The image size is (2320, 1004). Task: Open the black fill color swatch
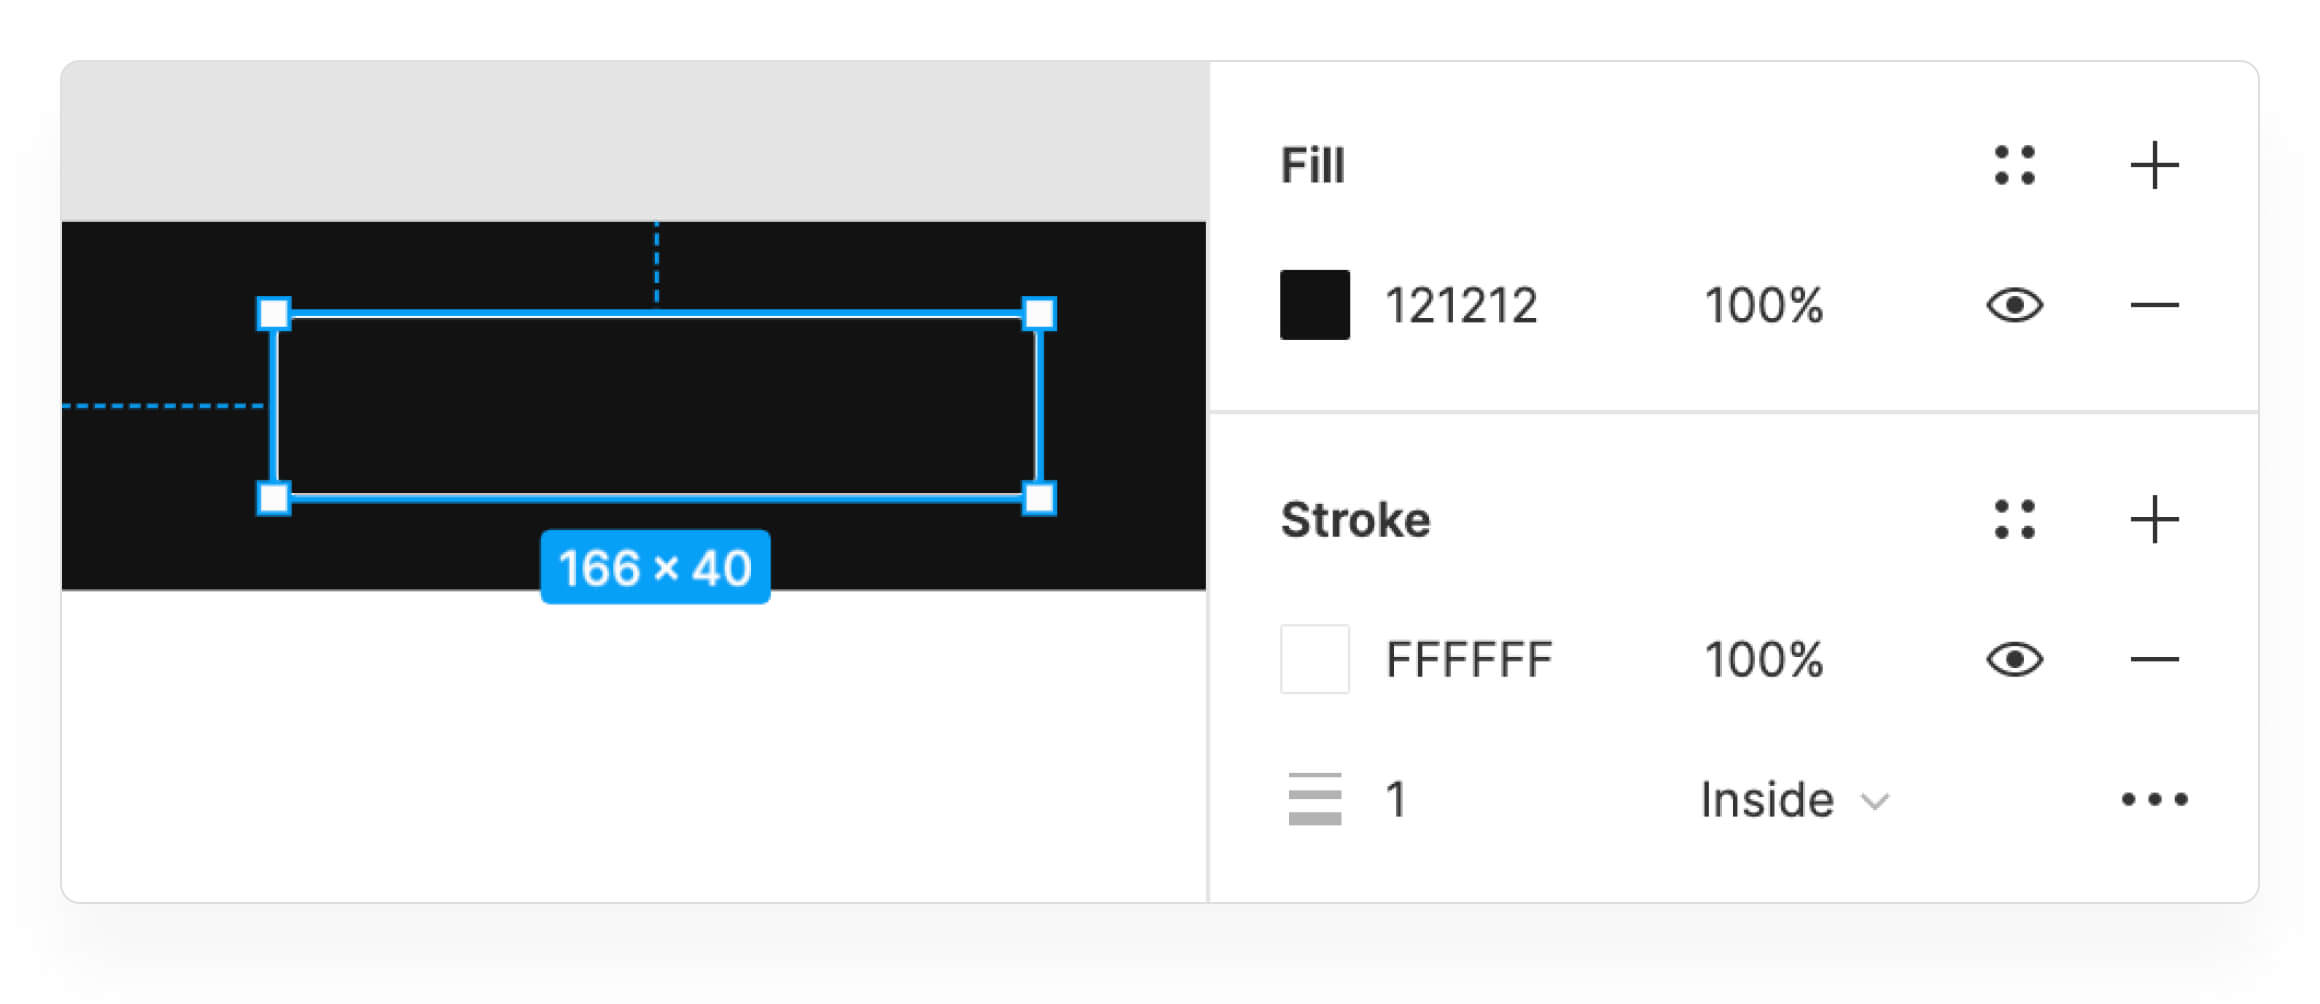(x=1314, y=305)
